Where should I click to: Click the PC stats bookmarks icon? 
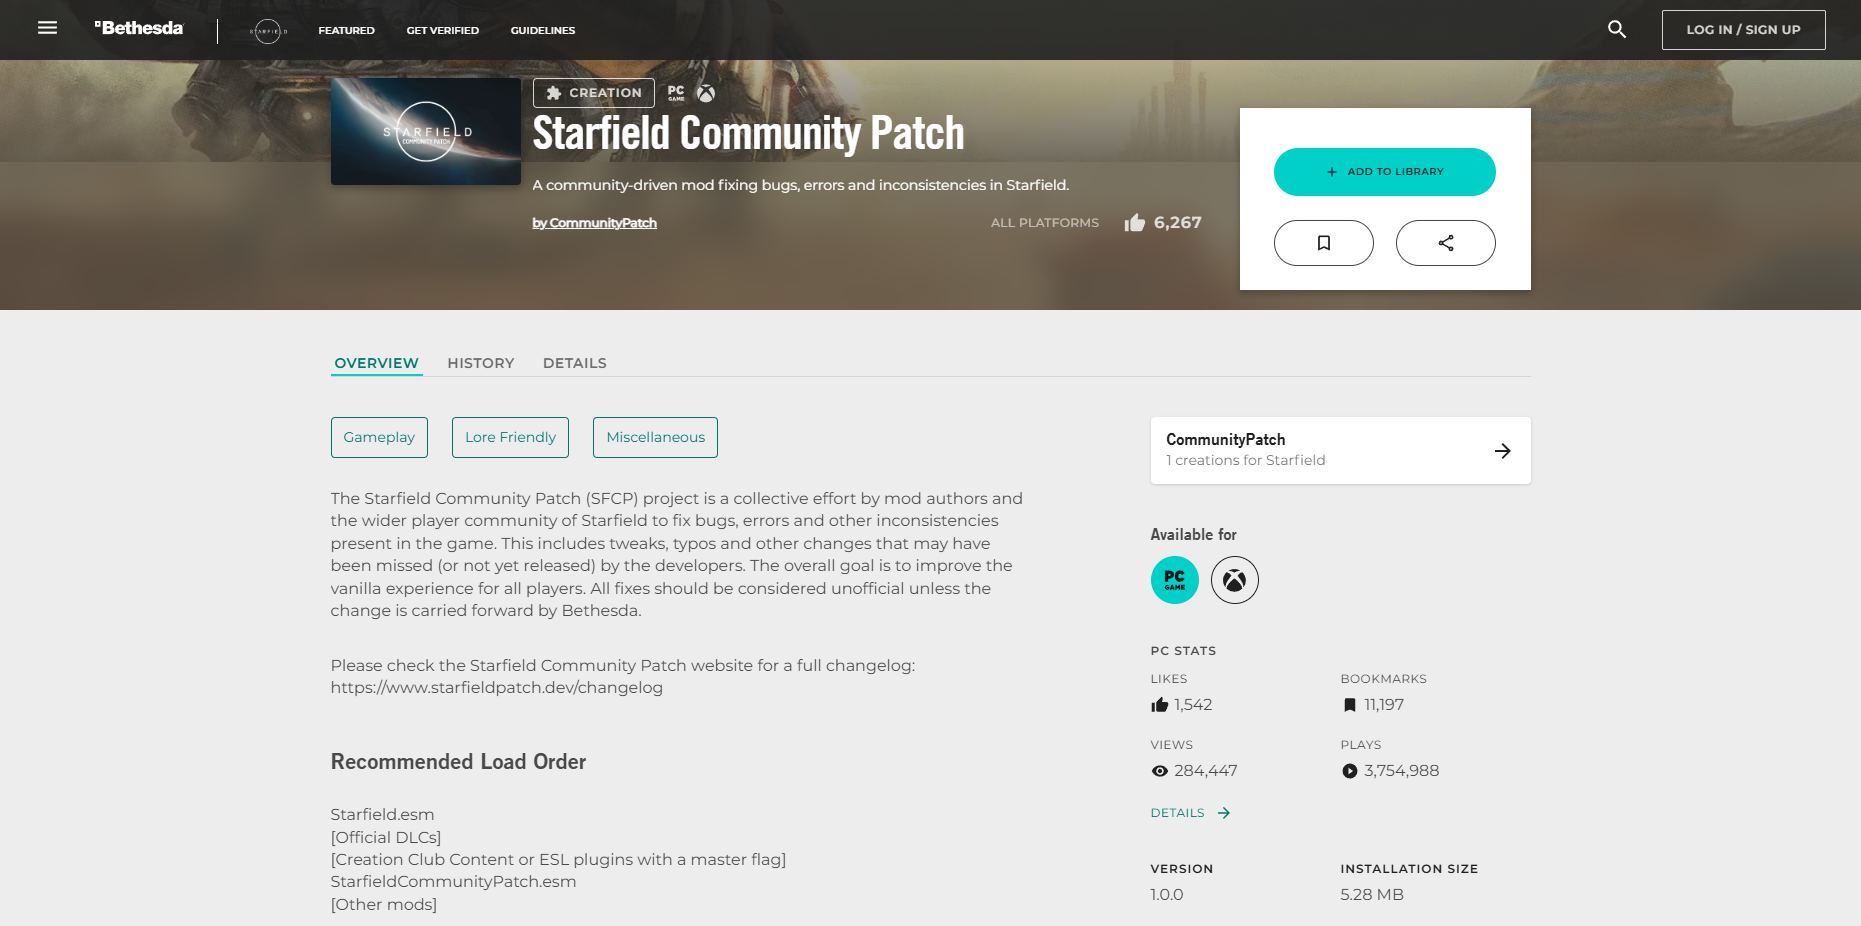1350,705
